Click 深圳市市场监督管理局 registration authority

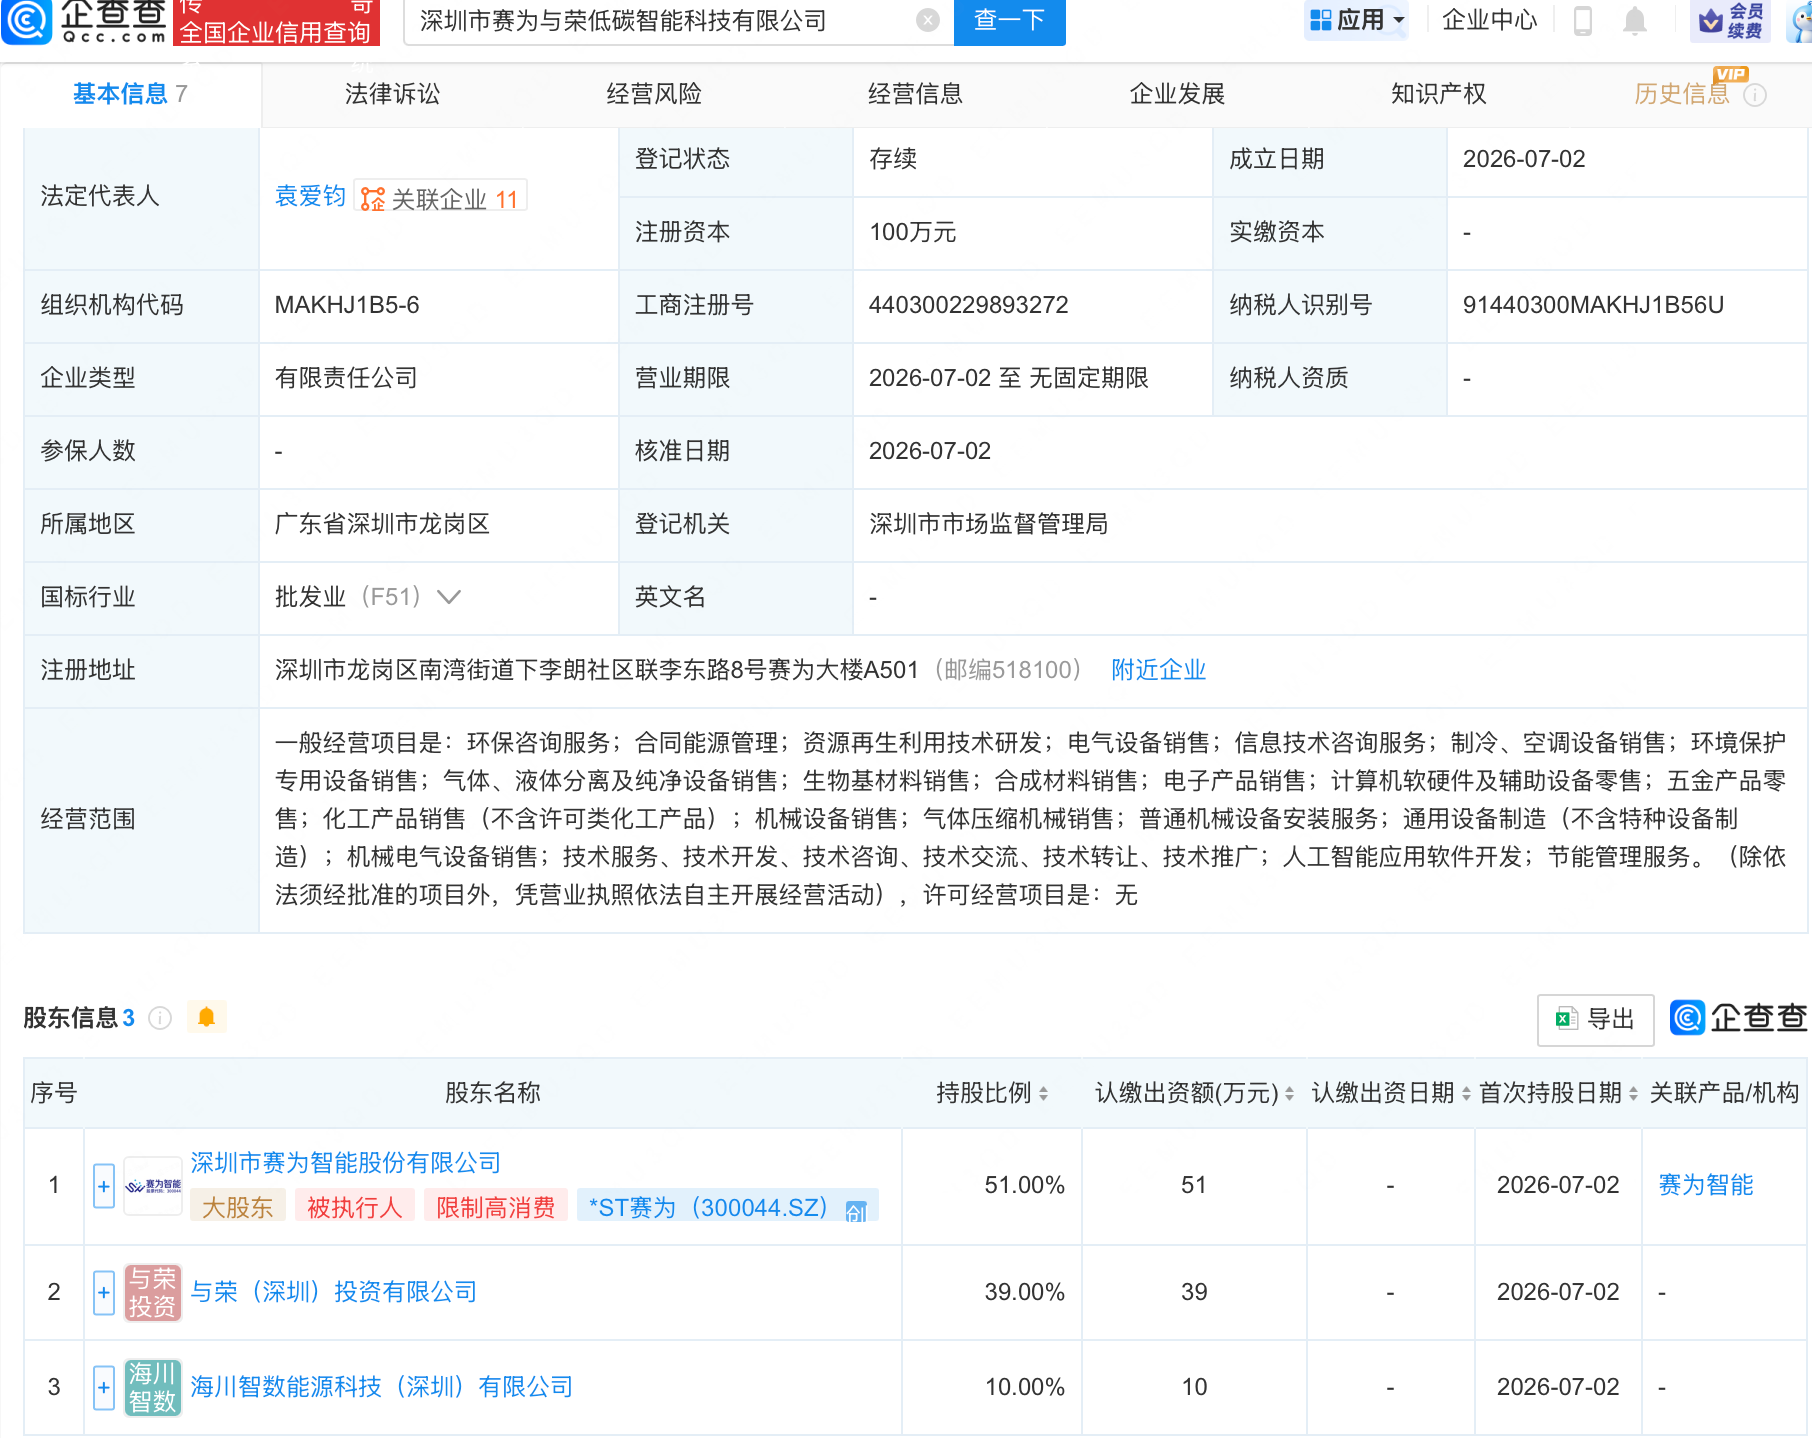tap(989, 524)
